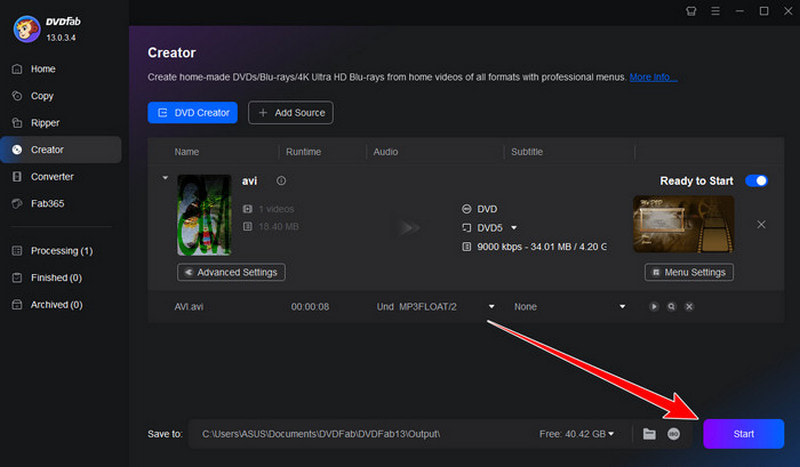
Task: Collapse the avi source entry
Action: pos(165,178)
